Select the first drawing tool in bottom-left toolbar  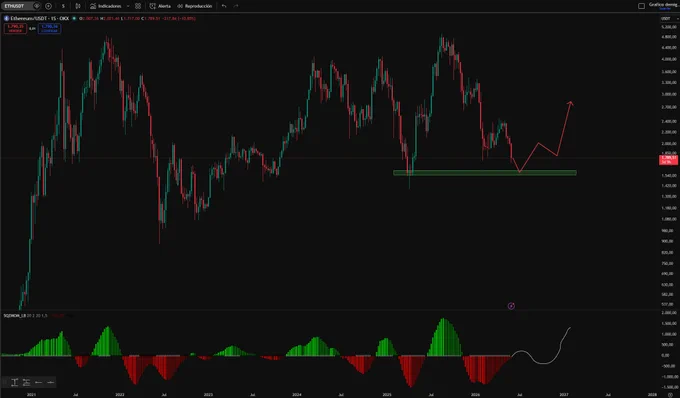(x=14, y=382)
